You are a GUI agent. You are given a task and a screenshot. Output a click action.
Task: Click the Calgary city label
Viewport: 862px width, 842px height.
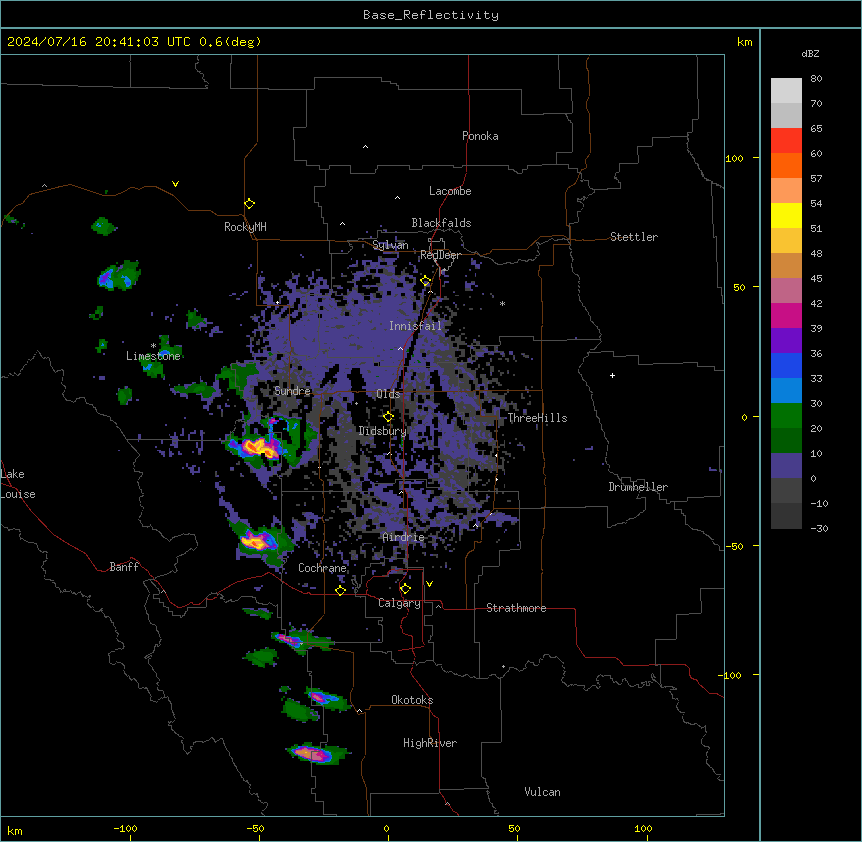coord(399,603)
